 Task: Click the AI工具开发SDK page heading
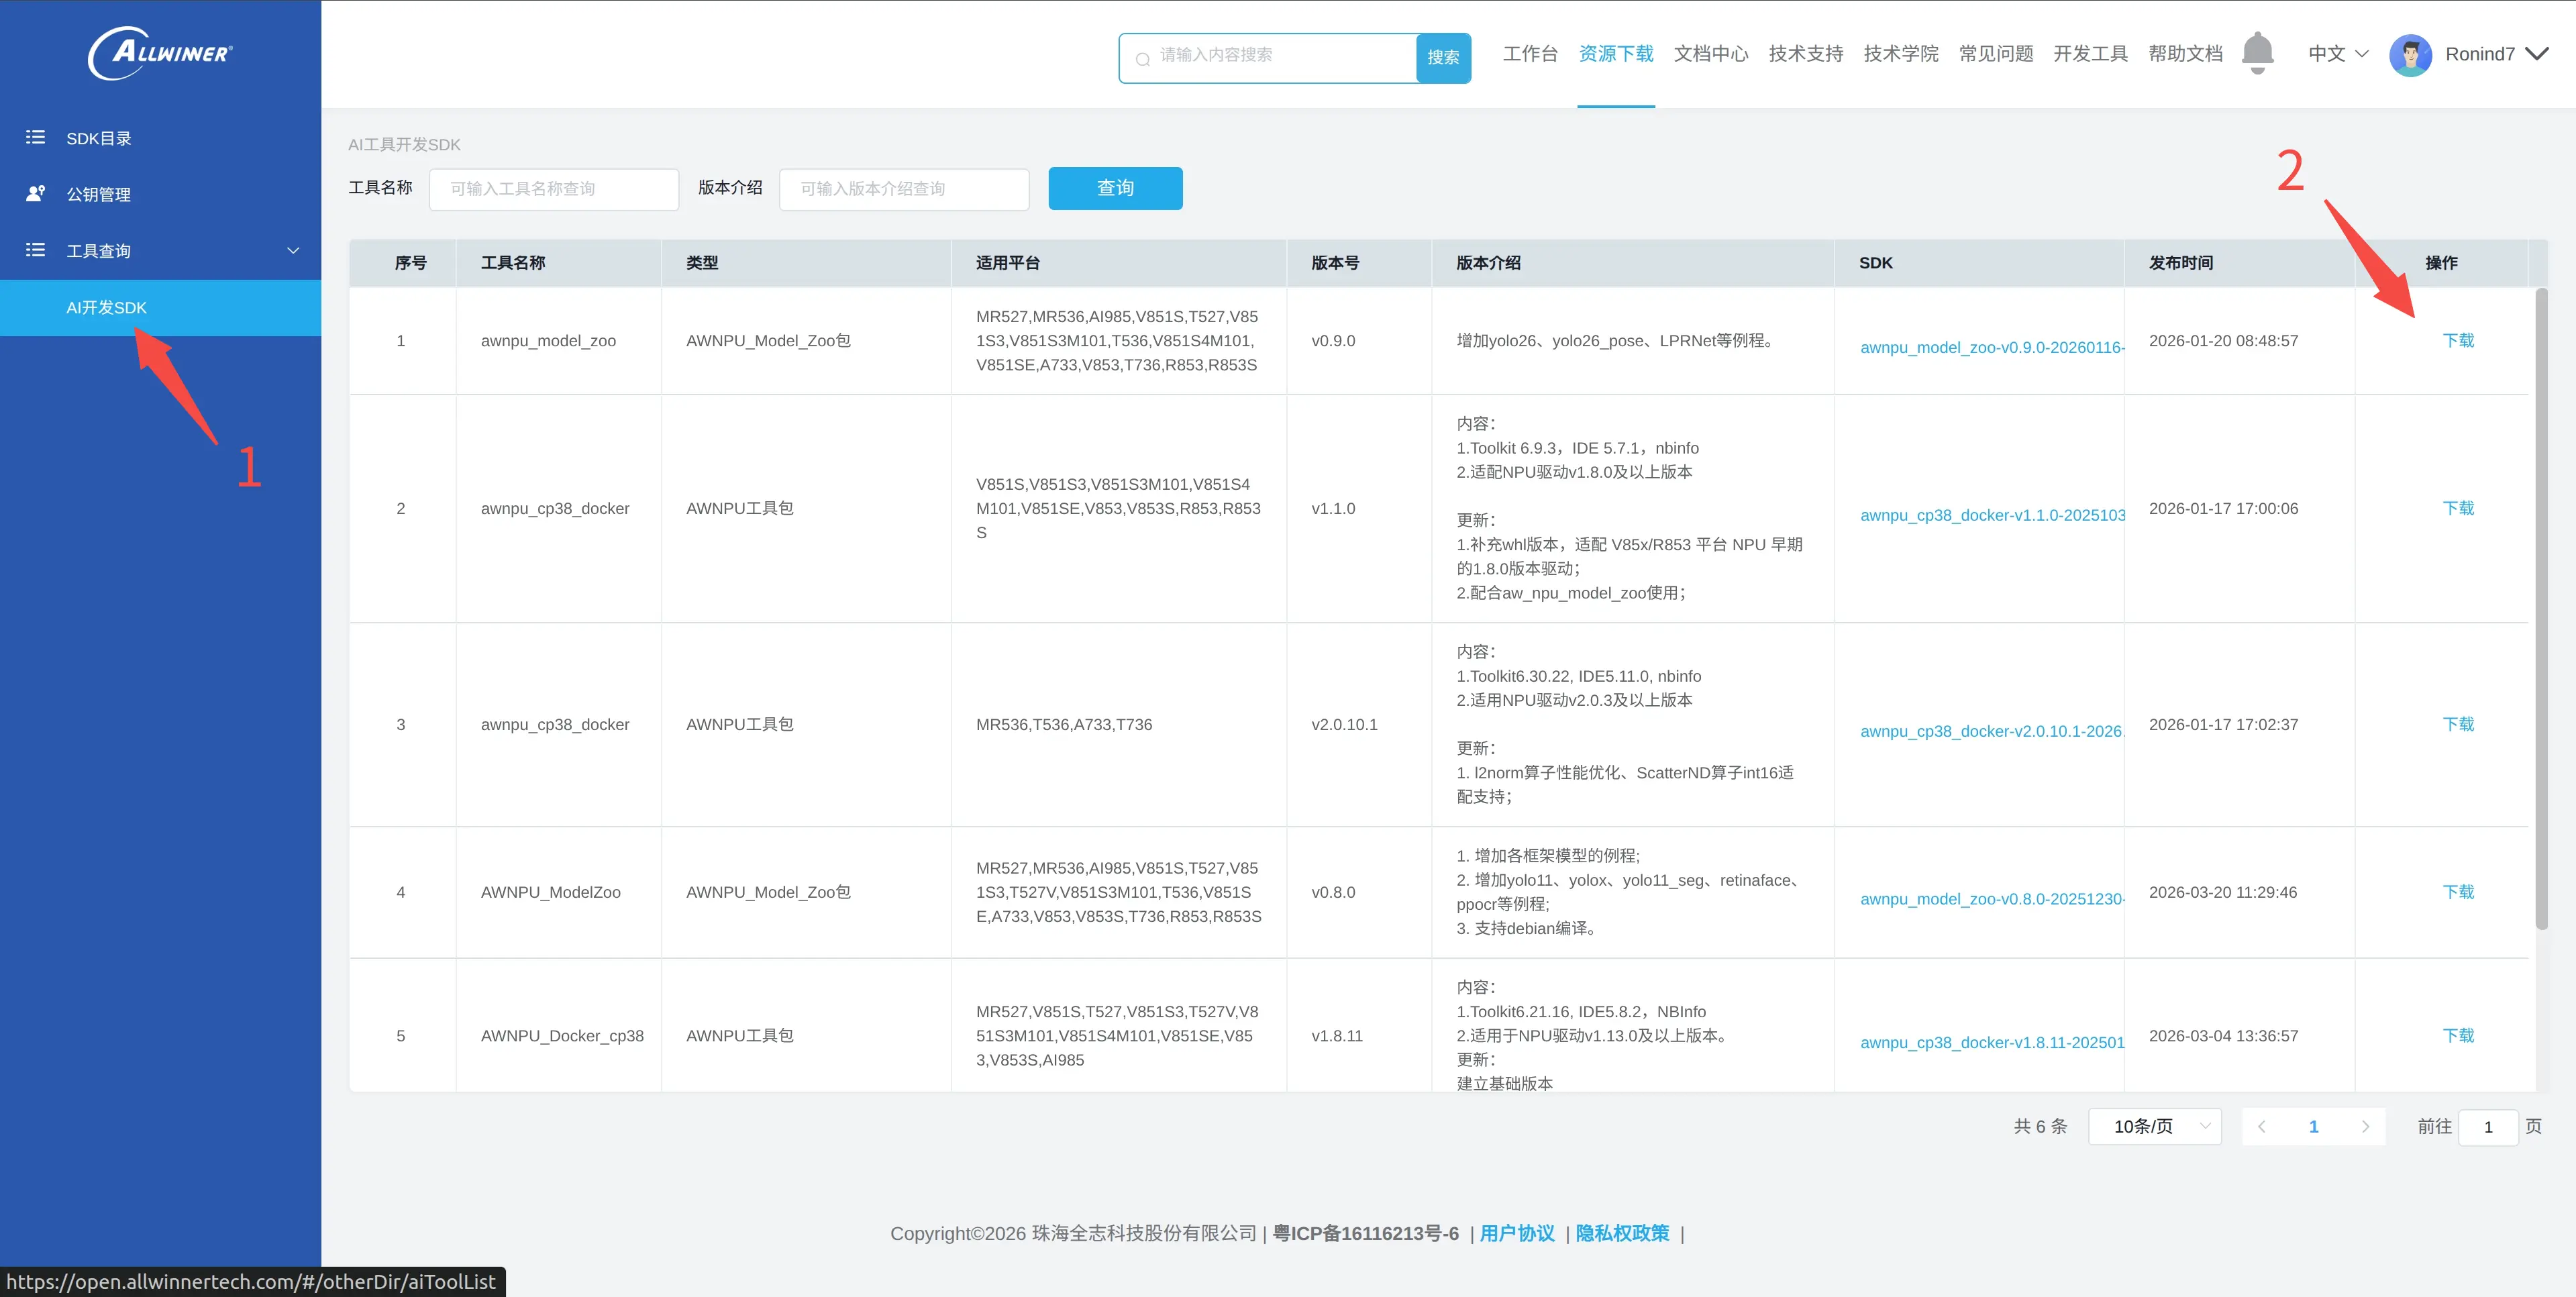coord(404,145)
